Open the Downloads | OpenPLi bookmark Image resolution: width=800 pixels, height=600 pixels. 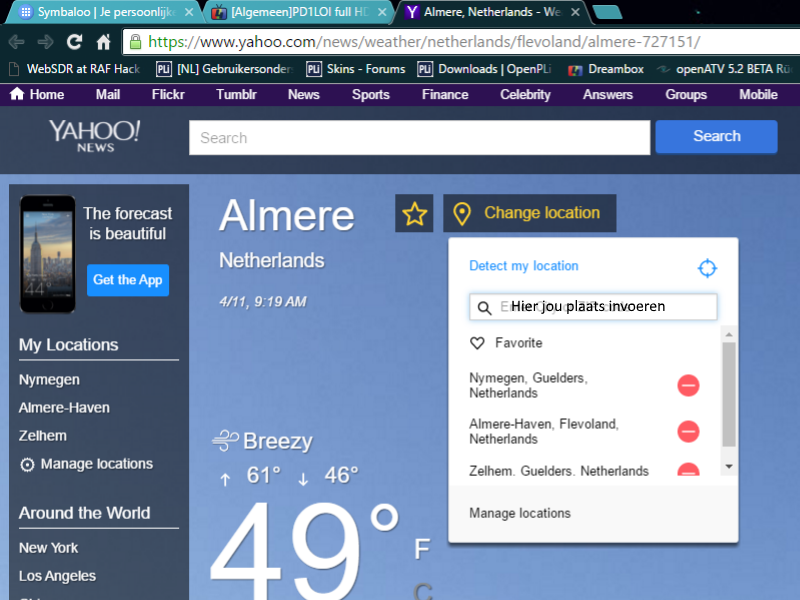pos(485,69)
